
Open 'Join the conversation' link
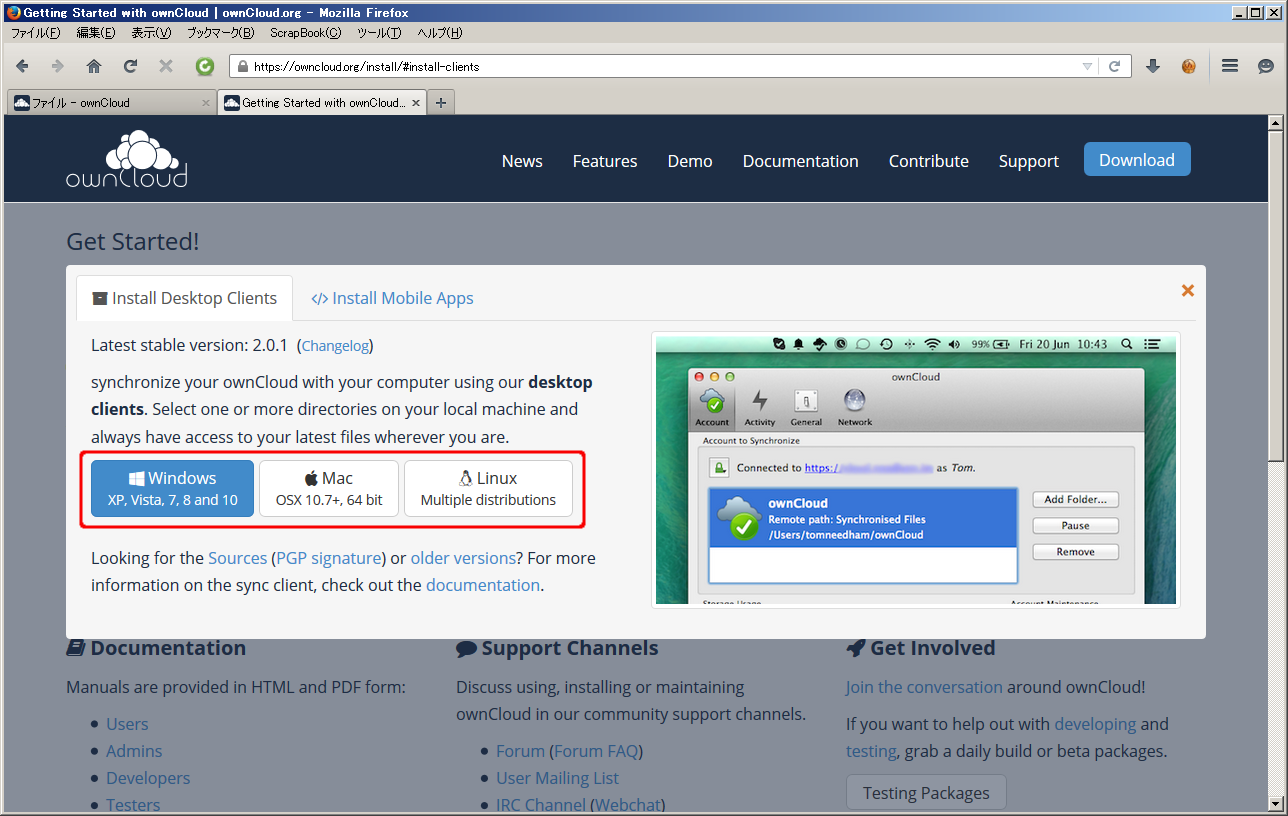924,687
